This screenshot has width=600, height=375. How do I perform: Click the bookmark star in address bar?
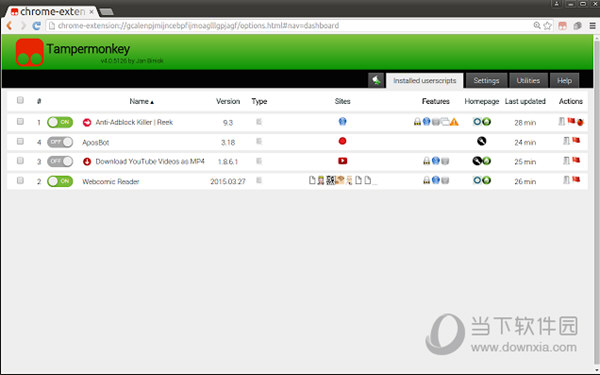[548, 26]
